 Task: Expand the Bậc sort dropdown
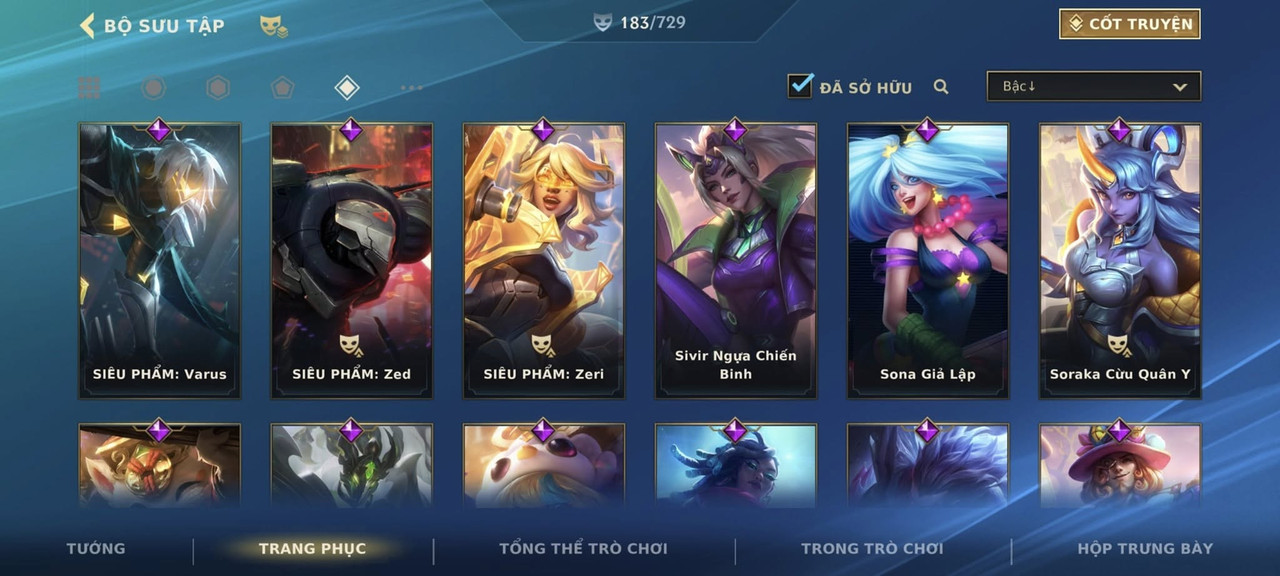click(x=1094, y=86)
